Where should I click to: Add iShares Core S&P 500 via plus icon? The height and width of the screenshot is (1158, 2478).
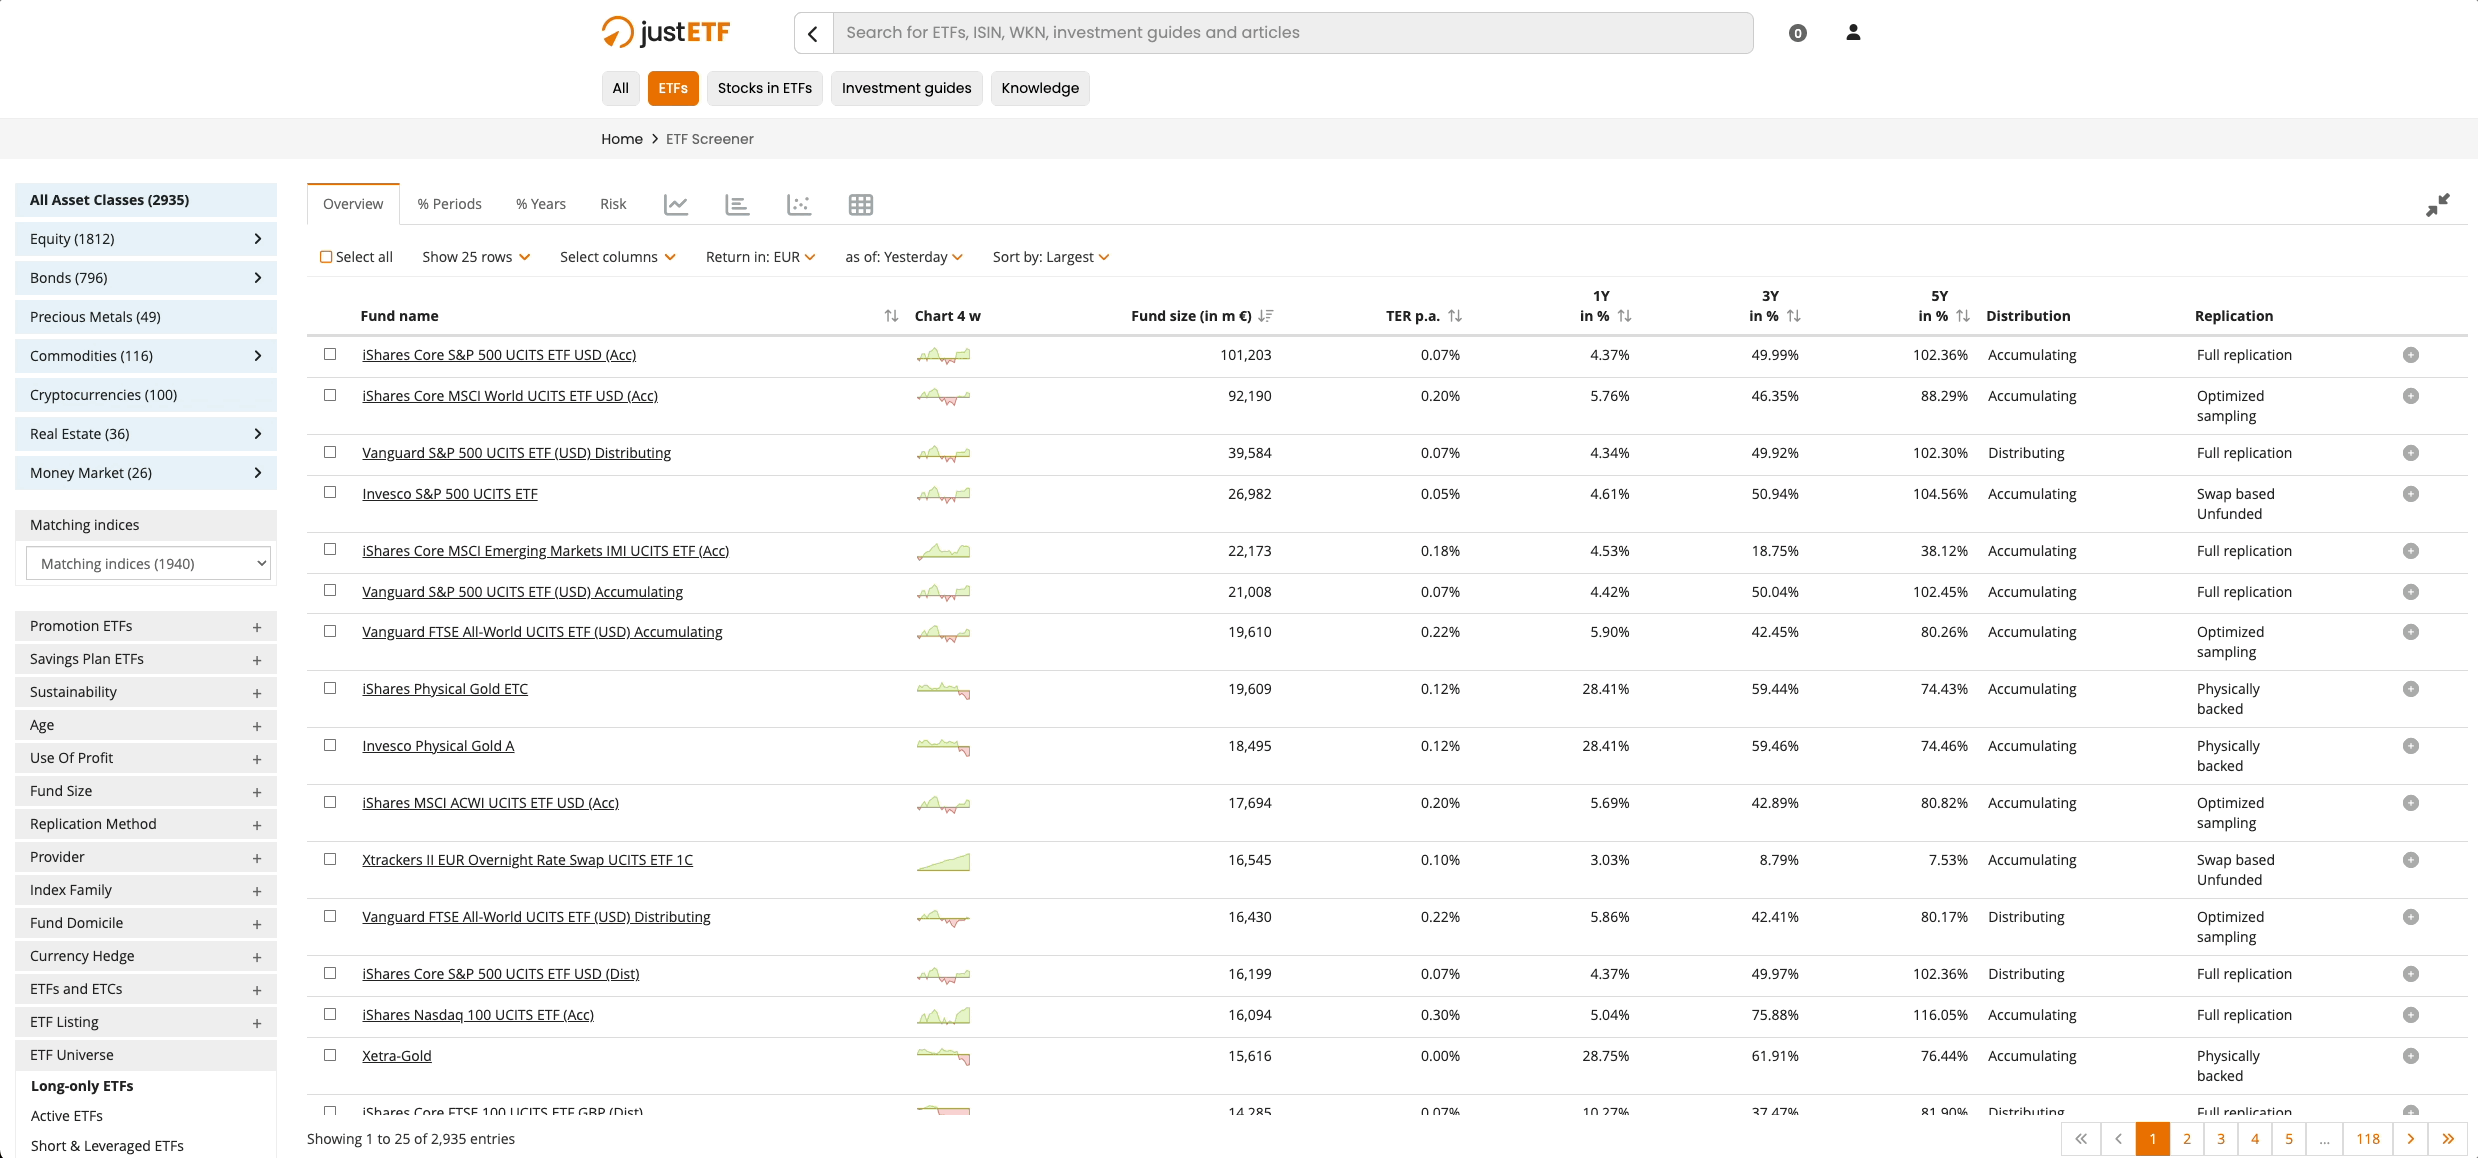click(2410, 355)
